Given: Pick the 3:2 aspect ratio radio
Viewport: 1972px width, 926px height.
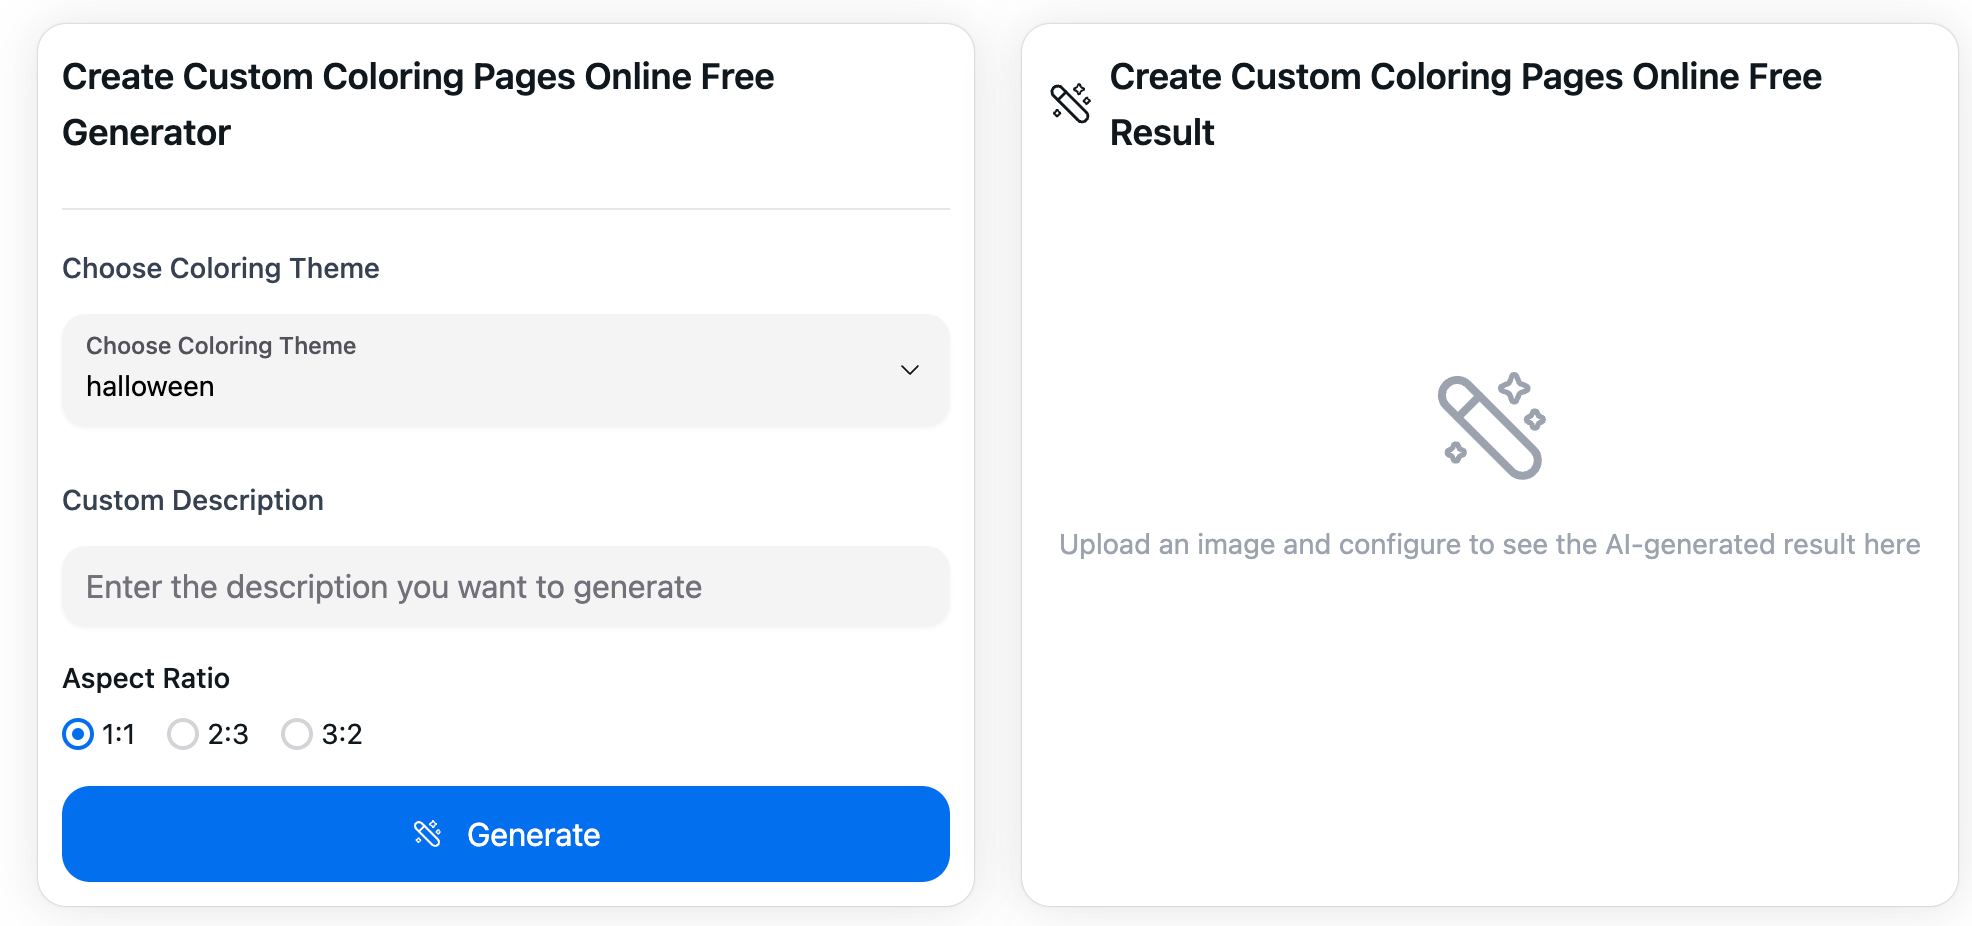Looking at the screenshot, I should pyautogui.click(x=297, y=734).
